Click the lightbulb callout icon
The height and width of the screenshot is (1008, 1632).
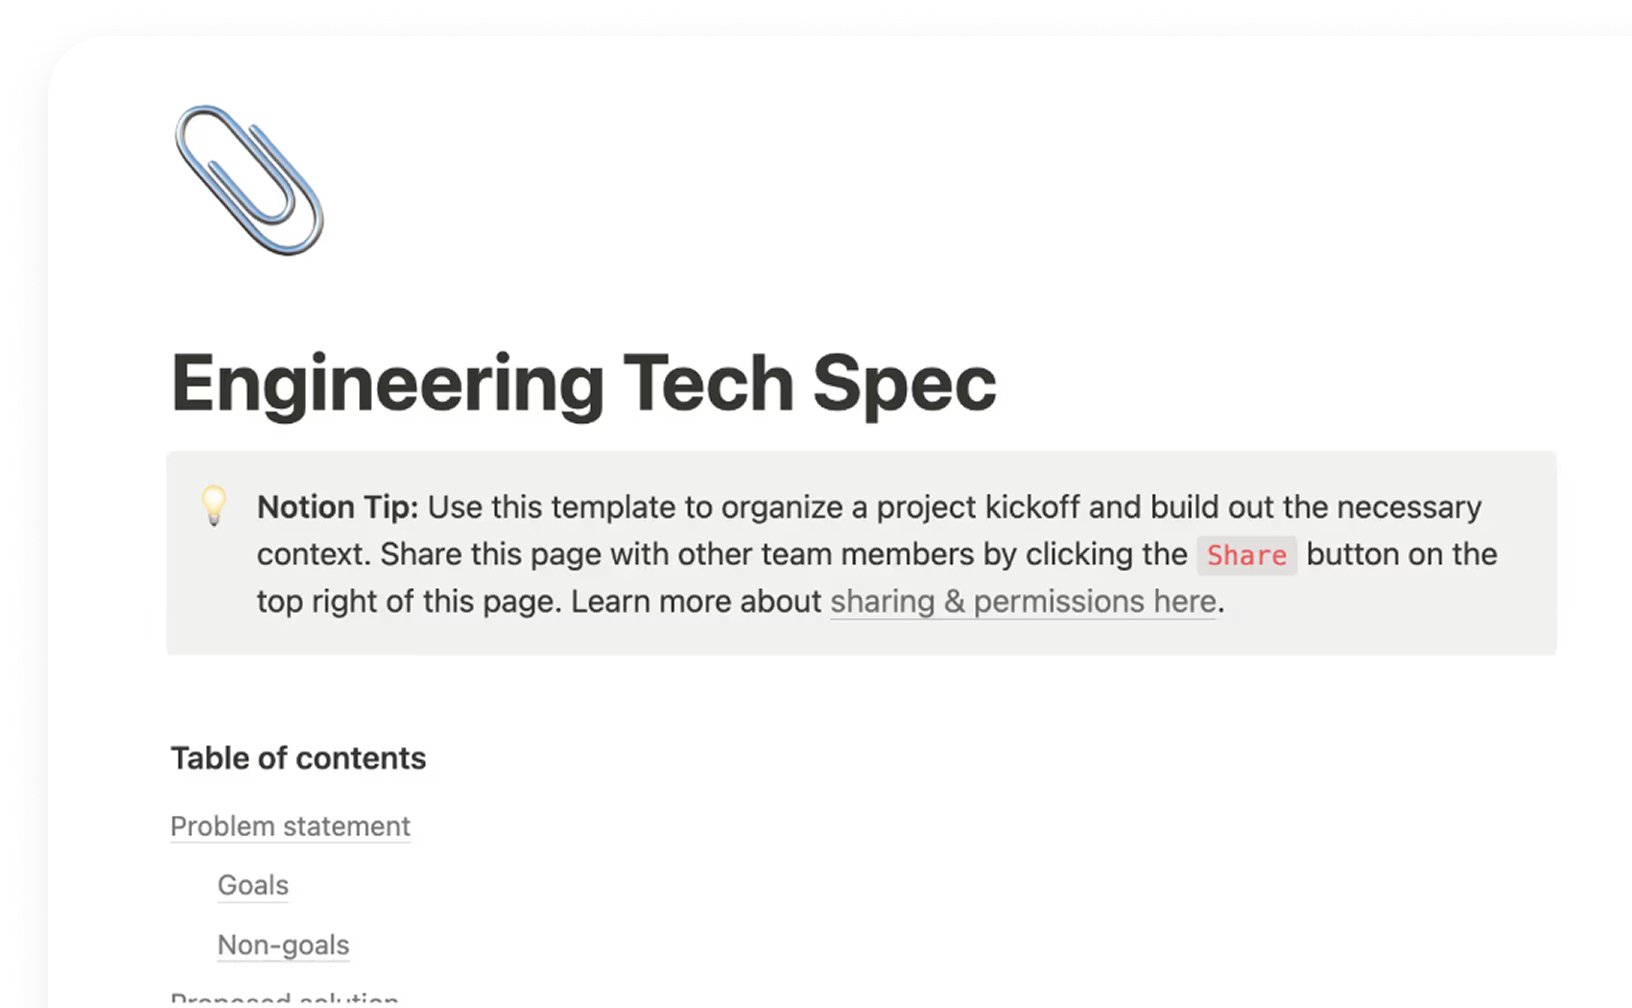click(214, 506)
